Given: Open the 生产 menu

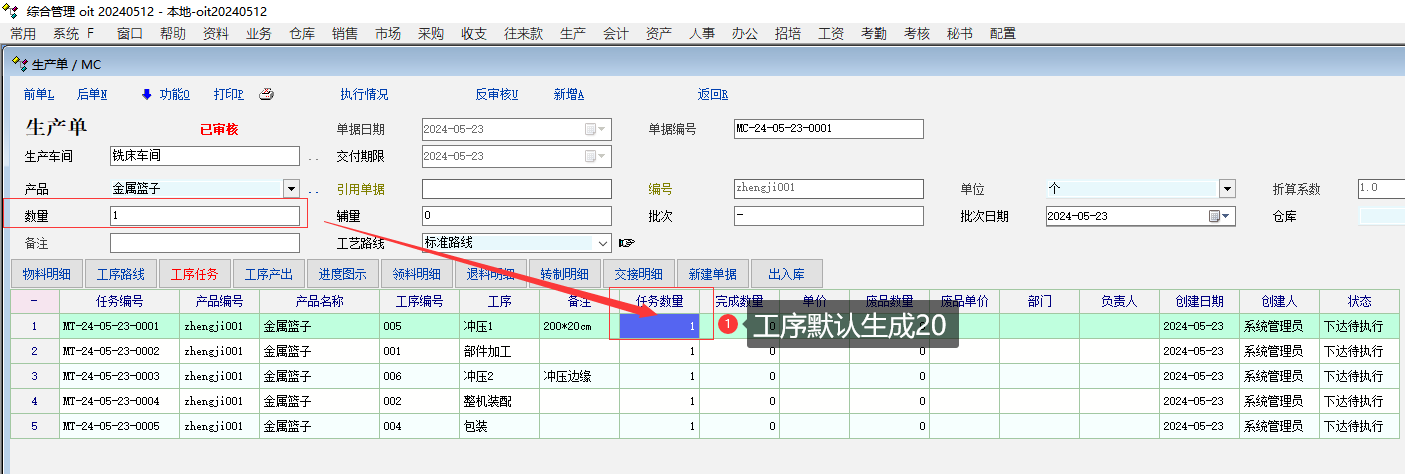Looking at the screenshot, I should (x=573, y=33).
